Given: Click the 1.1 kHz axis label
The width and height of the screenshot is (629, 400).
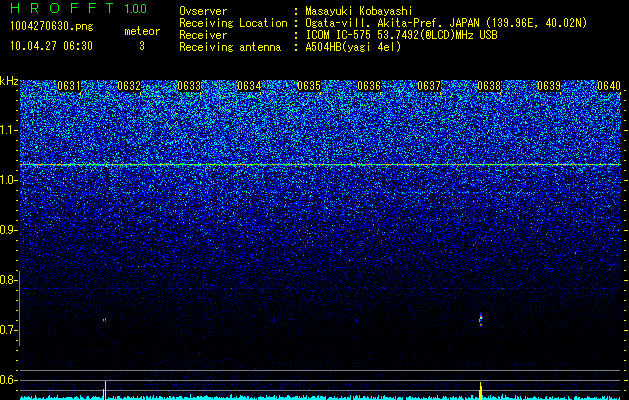Looking at the screenshot, I should point(9,130).
